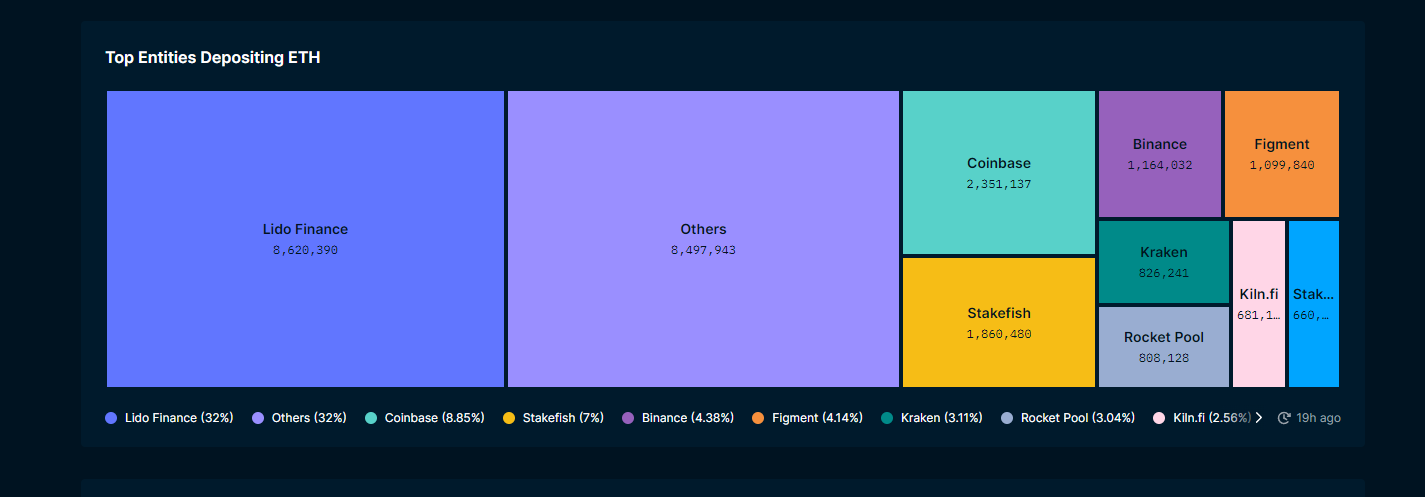
Task: Select the teal Coinbase treemap tile
Action: [998, 172]
